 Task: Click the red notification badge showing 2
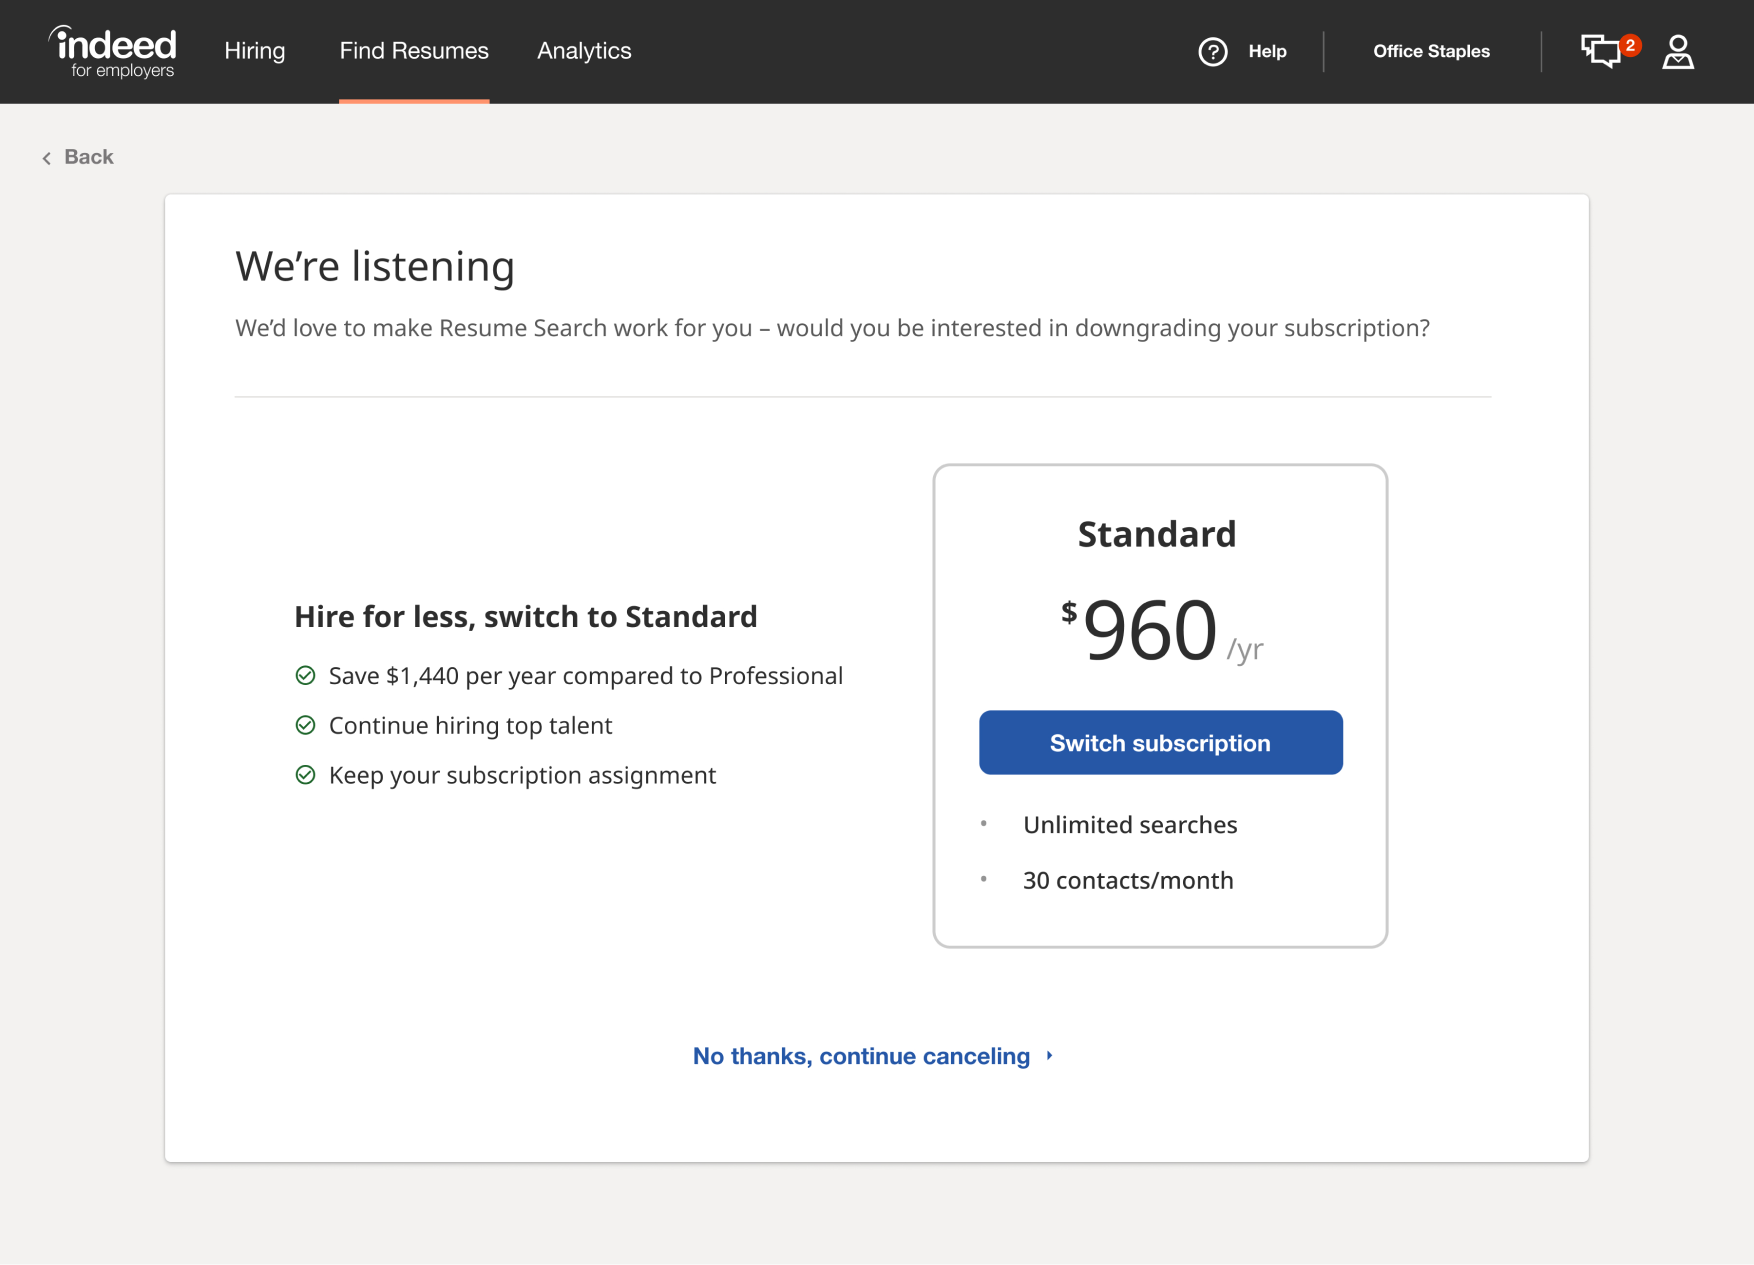point(1630,45)
